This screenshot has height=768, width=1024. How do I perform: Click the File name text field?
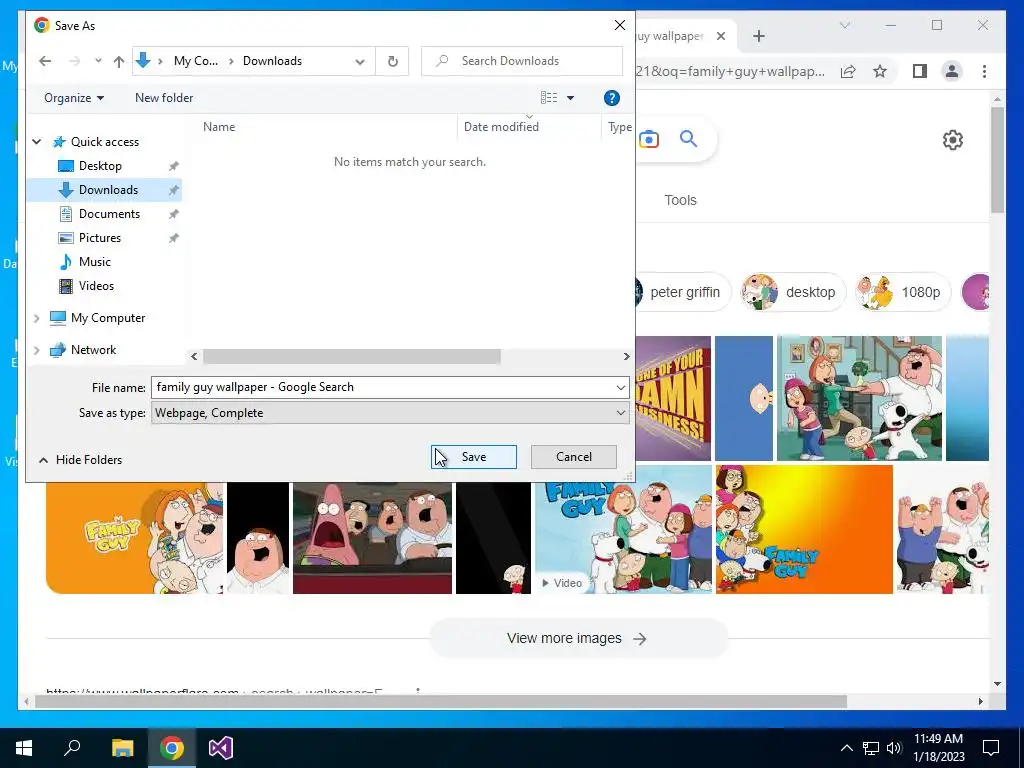pyautogui.click(x=383, y=387)
